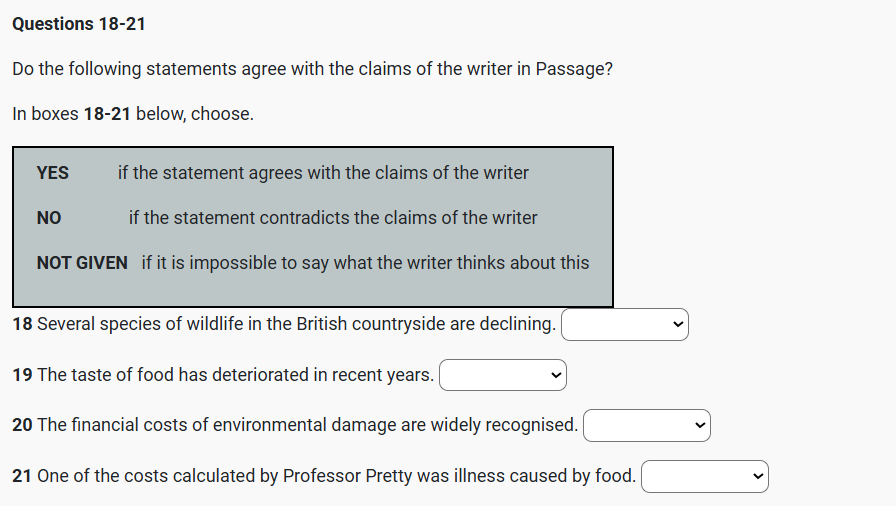The height and width of the screenshot is (506, 896).
Task: Click "if it is impossible to say" explanation
Action: tap(365, 263)
